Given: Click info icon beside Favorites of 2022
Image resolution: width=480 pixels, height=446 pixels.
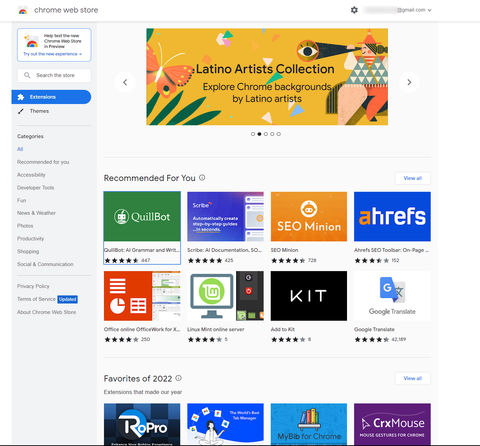Looking at the screenshot, I should (179, 378).
